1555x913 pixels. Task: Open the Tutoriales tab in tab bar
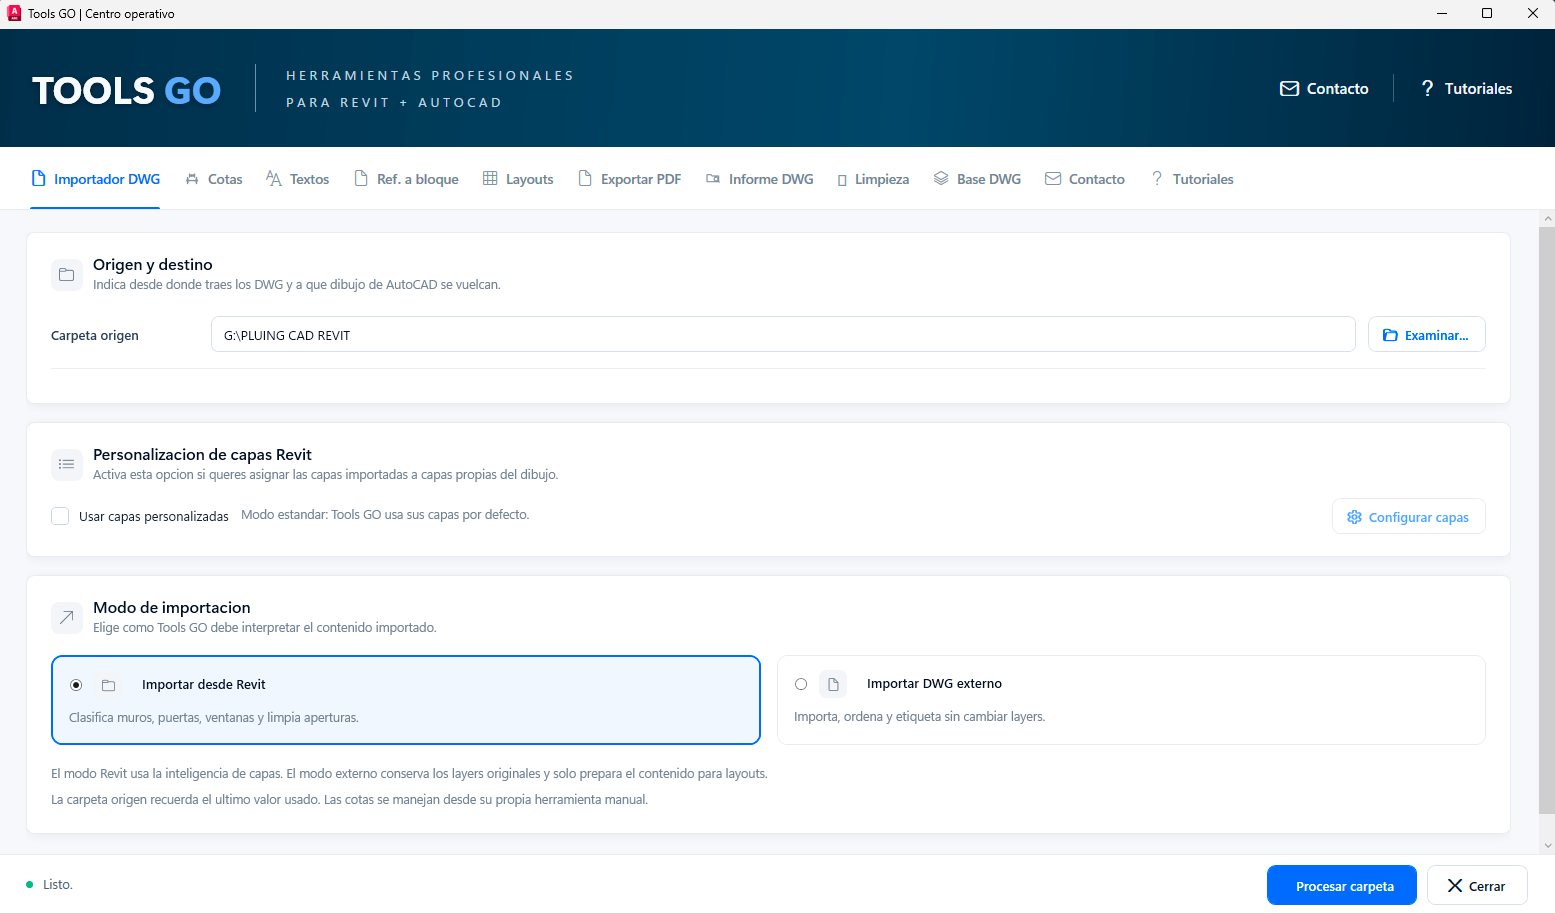click(1192, 179)
